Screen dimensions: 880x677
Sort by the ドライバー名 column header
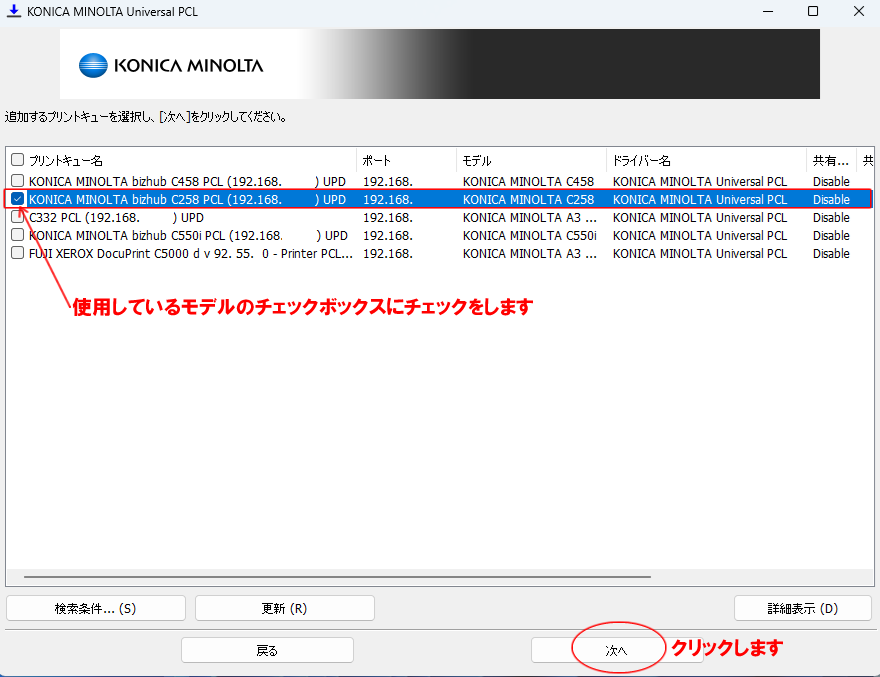[641, 161]
